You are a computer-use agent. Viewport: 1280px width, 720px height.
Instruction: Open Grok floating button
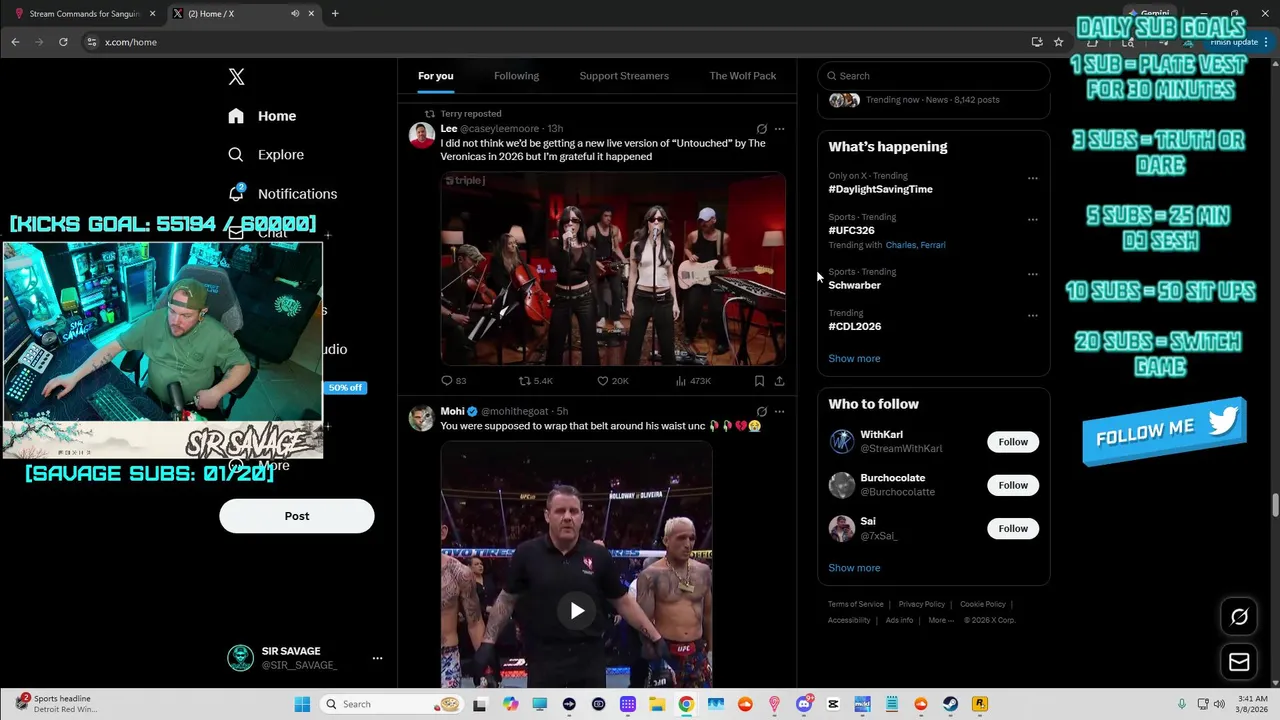(x=1239, y=617)
